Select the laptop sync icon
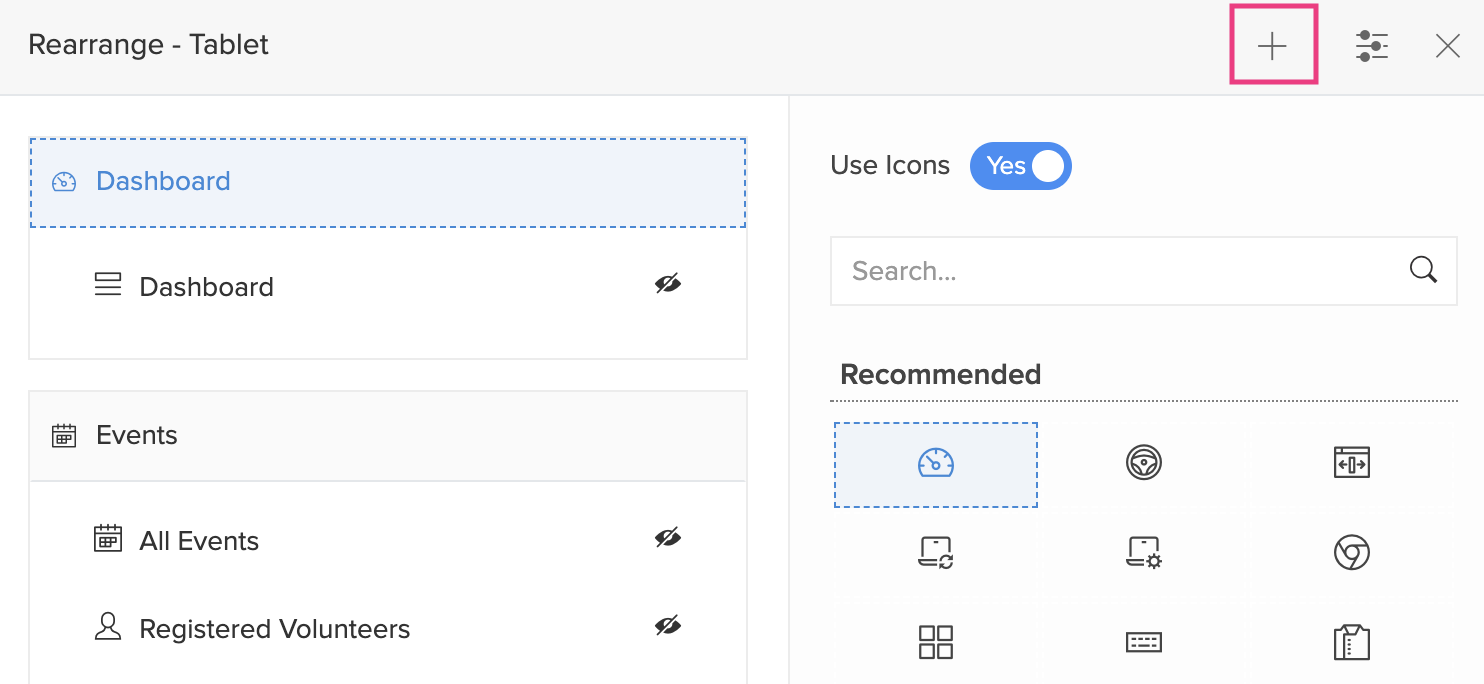1484x684 pixels. coord(935,552)
